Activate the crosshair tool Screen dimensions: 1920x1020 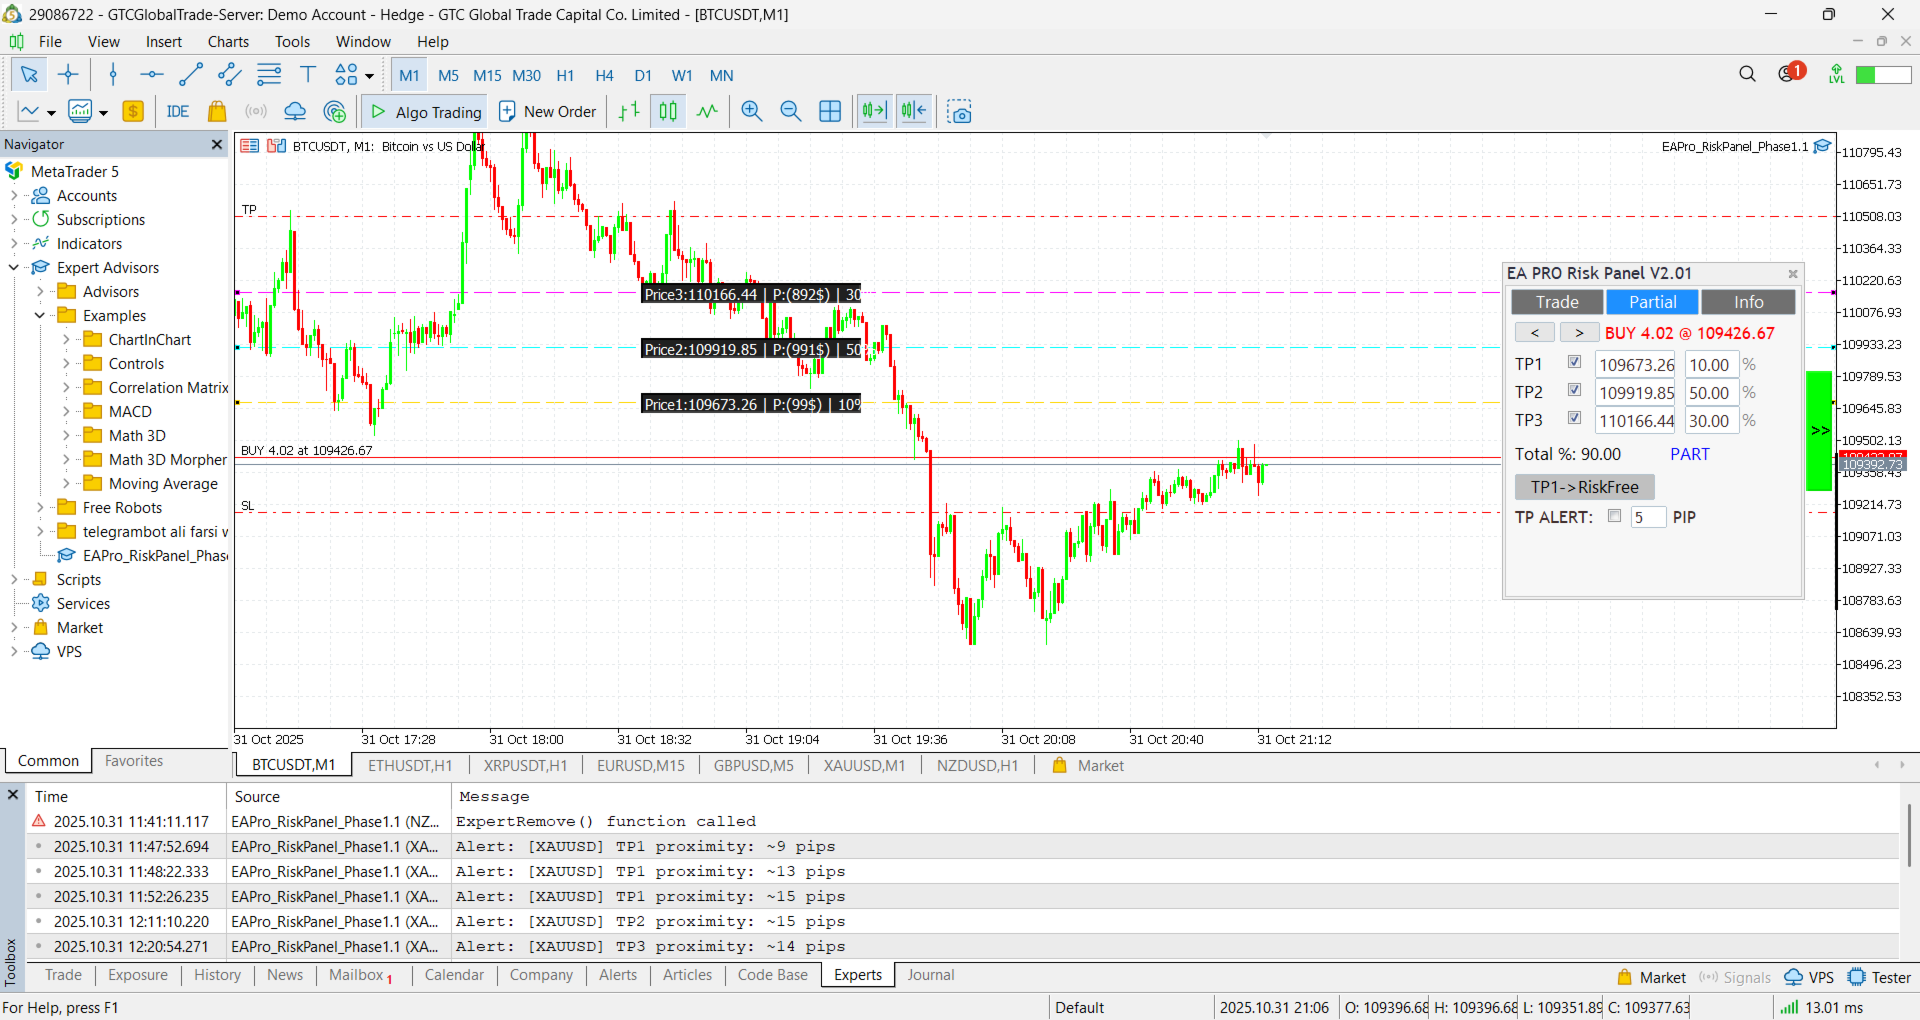68,75
